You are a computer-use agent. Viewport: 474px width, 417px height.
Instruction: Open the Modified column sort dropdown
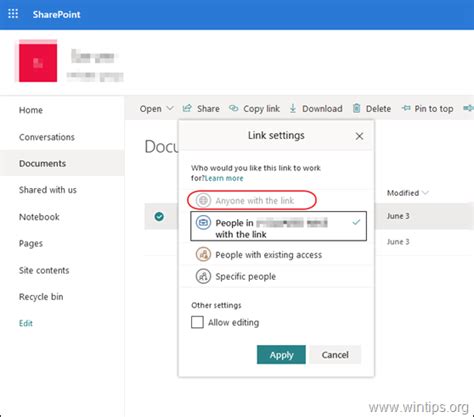[425, 193]
